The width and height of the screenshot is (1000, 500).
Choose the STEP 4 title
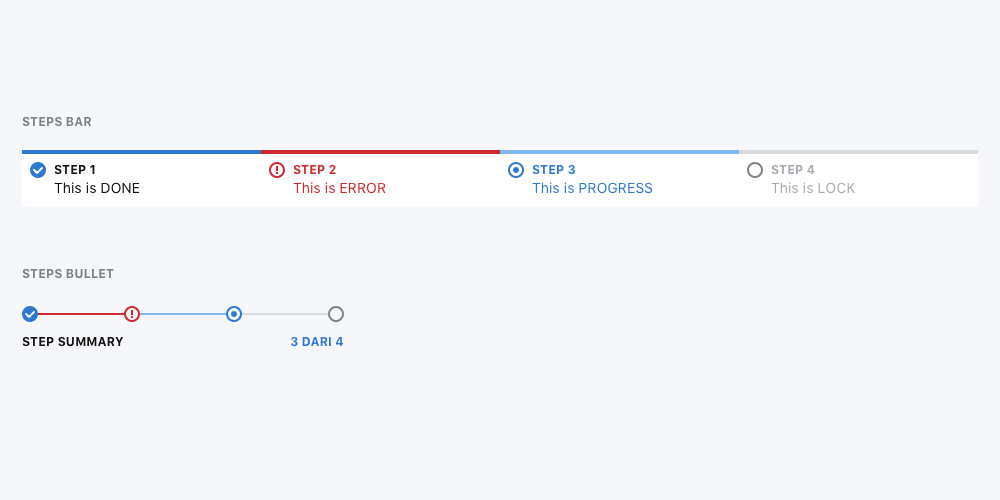point(792,170)
